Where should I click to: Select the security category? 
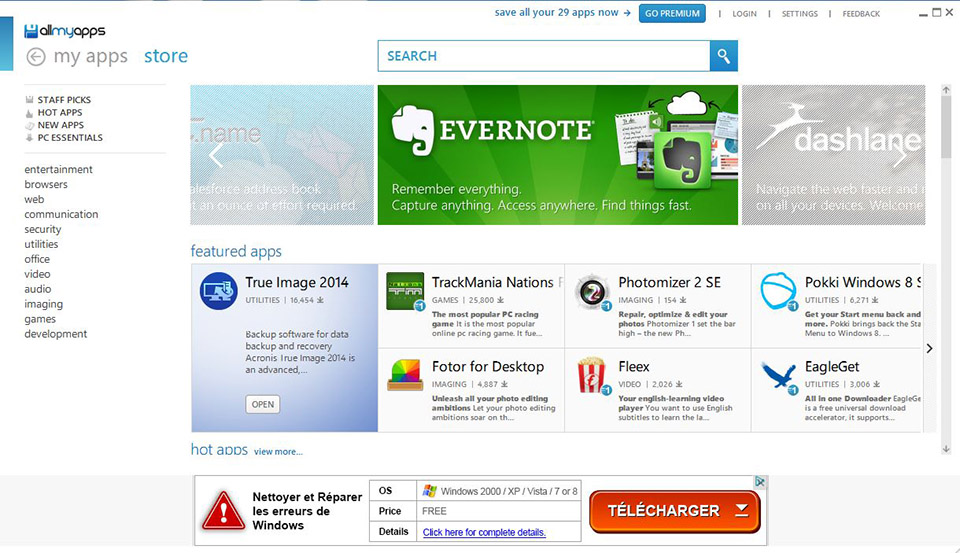point(43,229)
